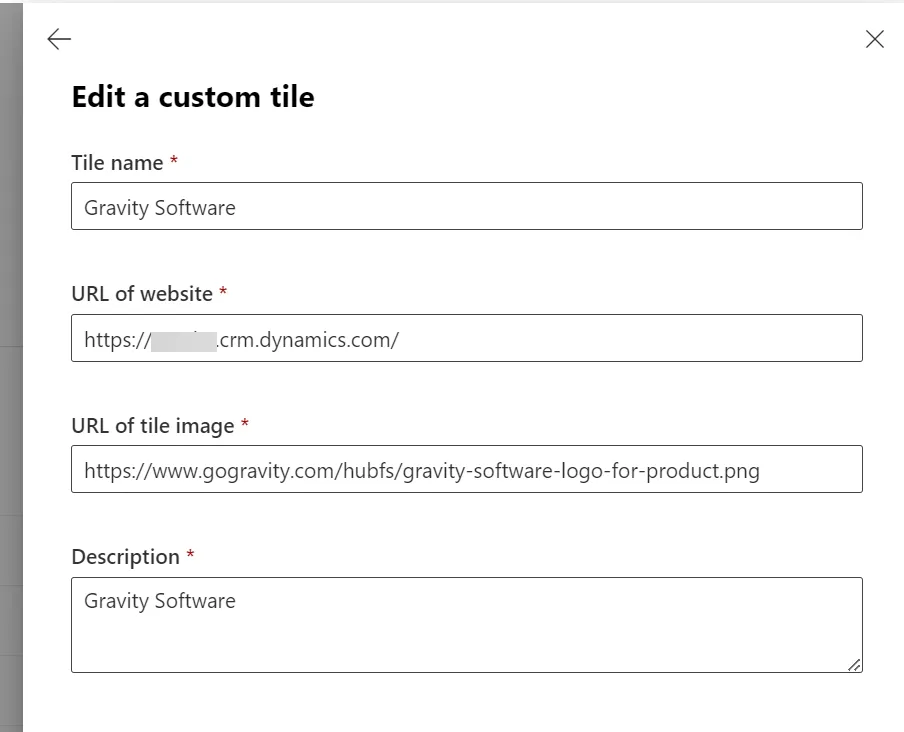Click the 'Description' field label
This screenshot has height=732, width=904.
126,557
